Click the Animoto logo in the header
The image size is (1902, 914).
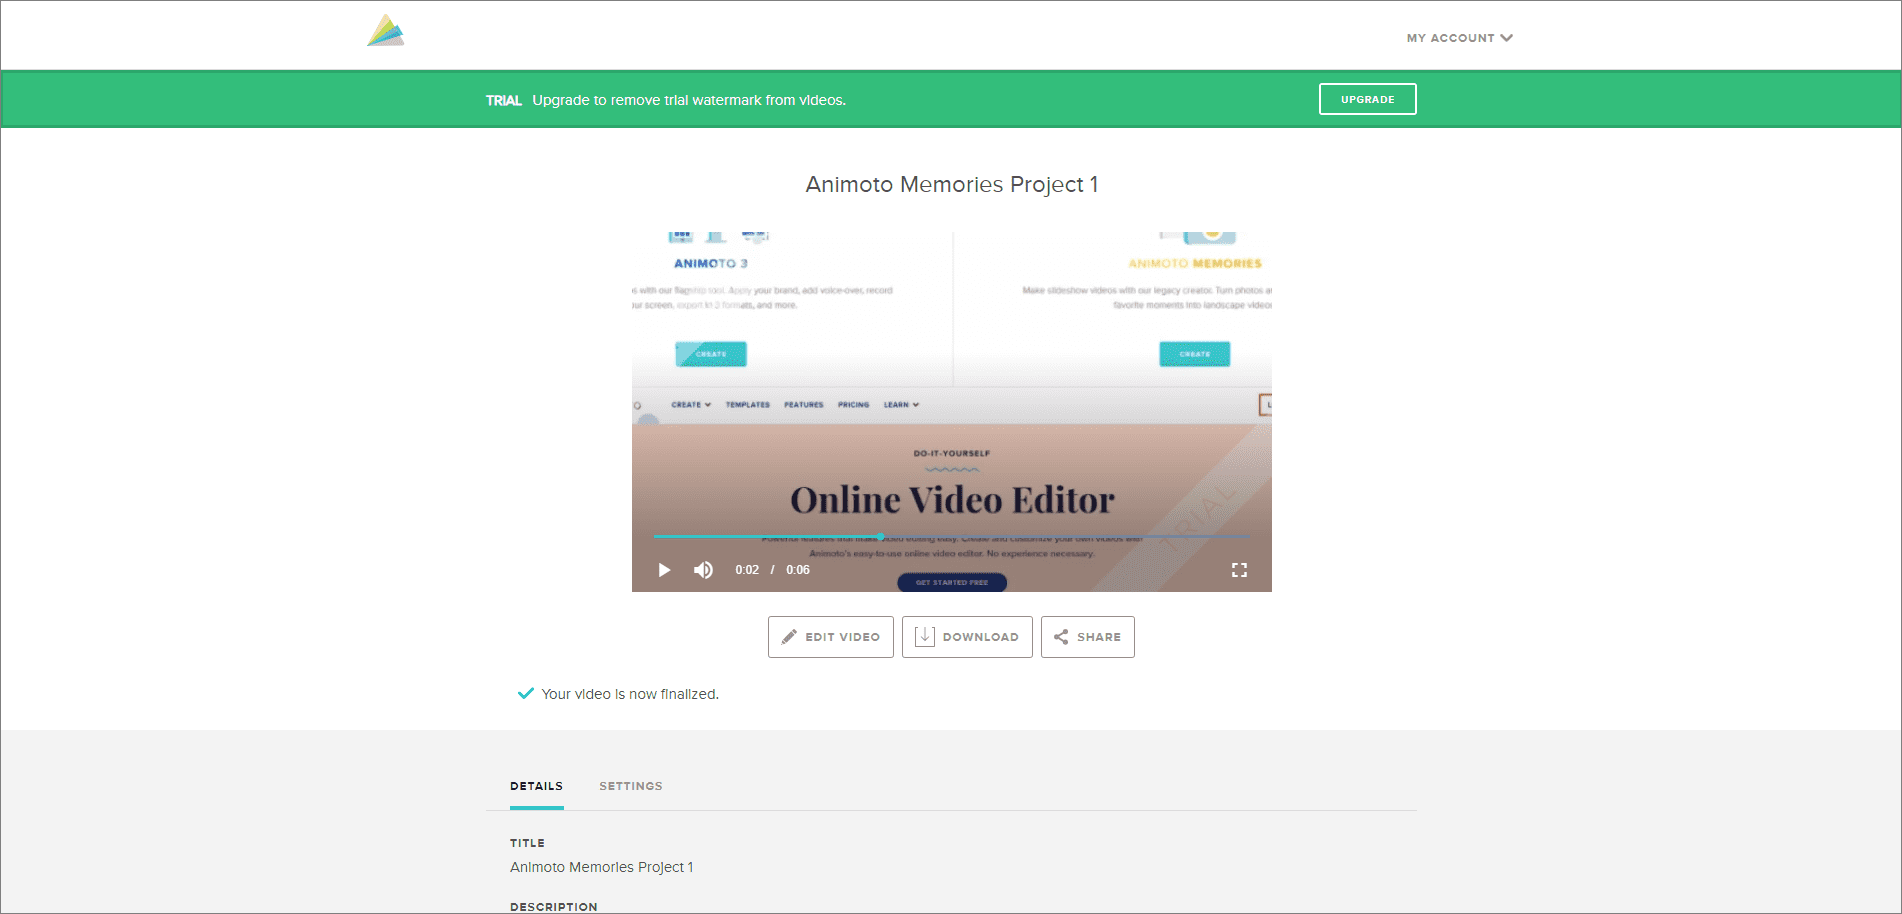click(385, 30)
